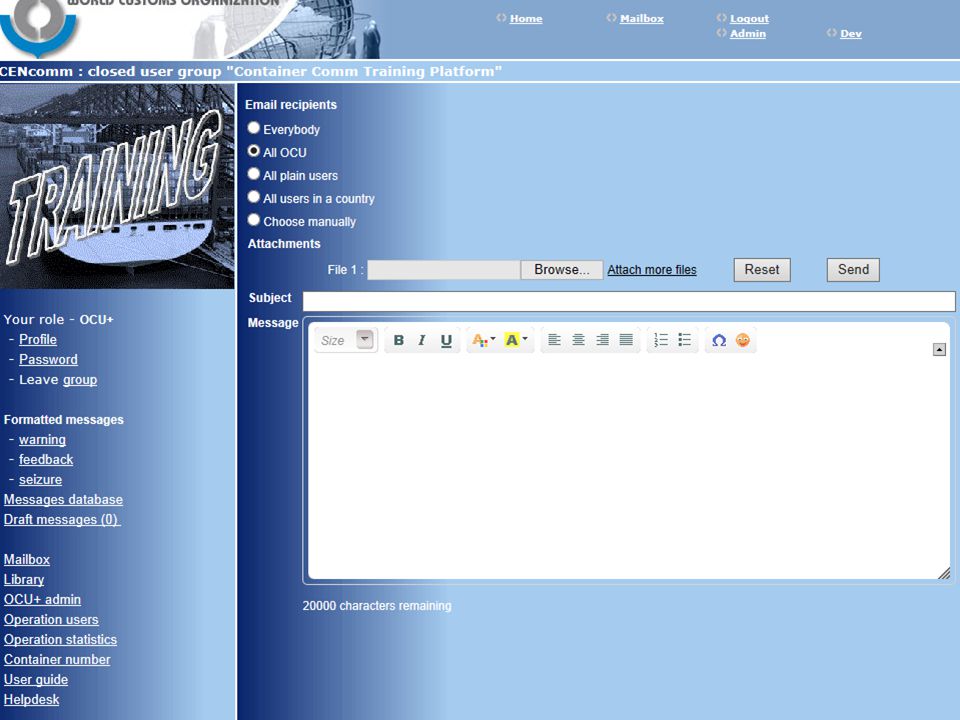Open OCU+ admin link
Screen dimensions: 960x720
click(x=42, y=600)
